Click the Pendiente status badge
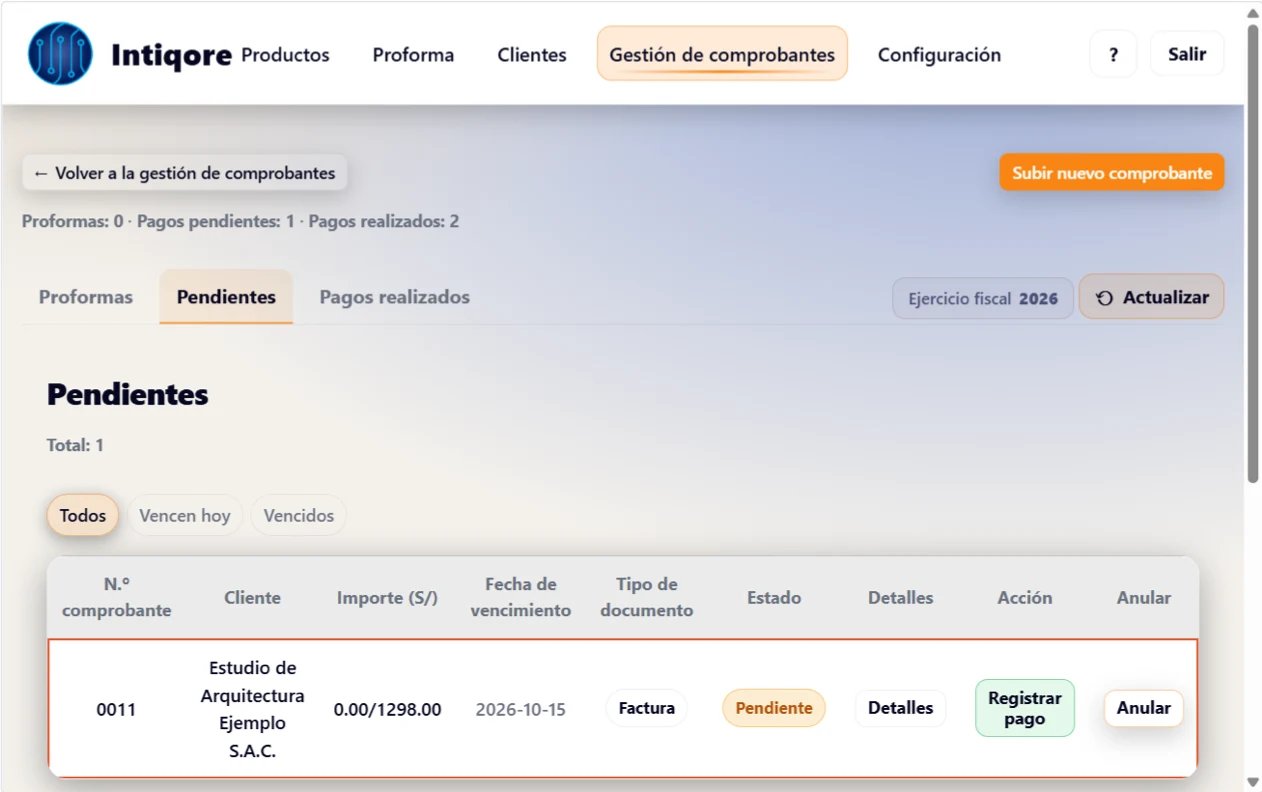This screenshot has height=792, width=1262. click(774, 708)
